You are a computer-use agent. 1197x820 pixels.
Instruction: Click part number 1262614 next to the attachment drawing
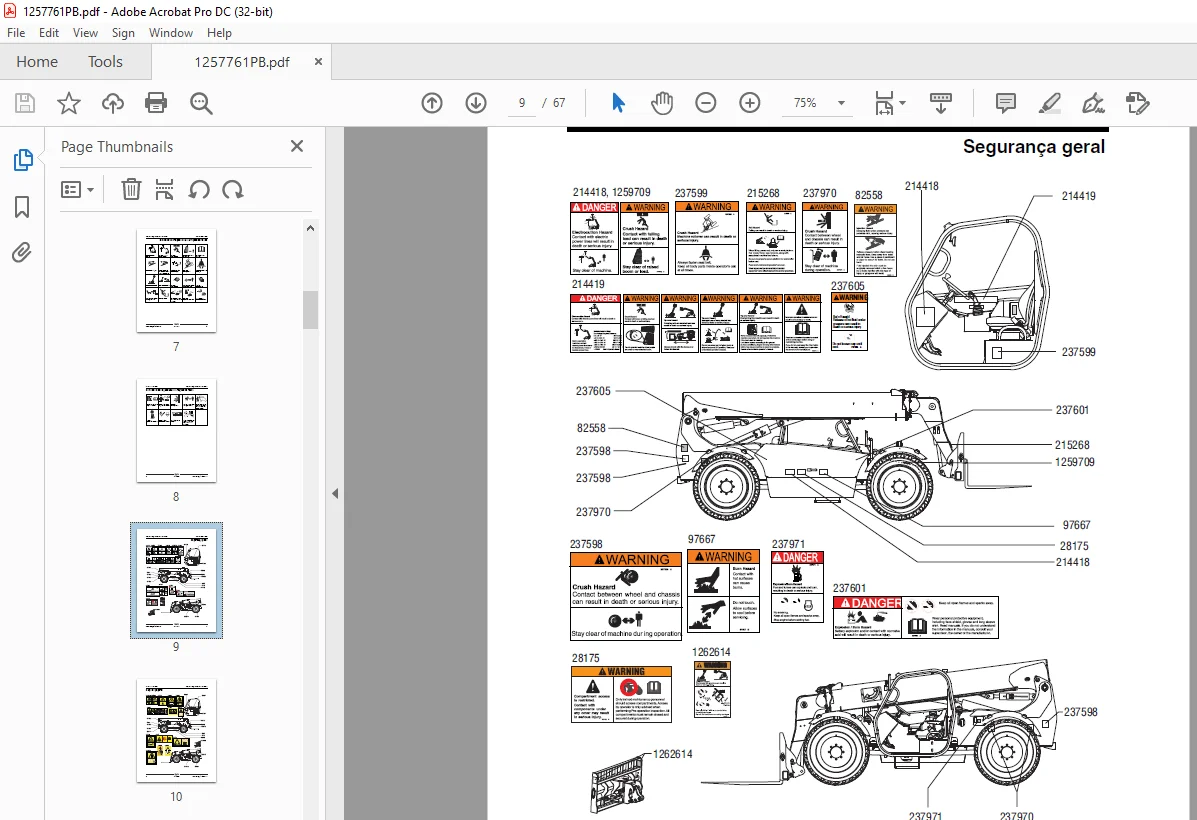[x=673, y=754]
